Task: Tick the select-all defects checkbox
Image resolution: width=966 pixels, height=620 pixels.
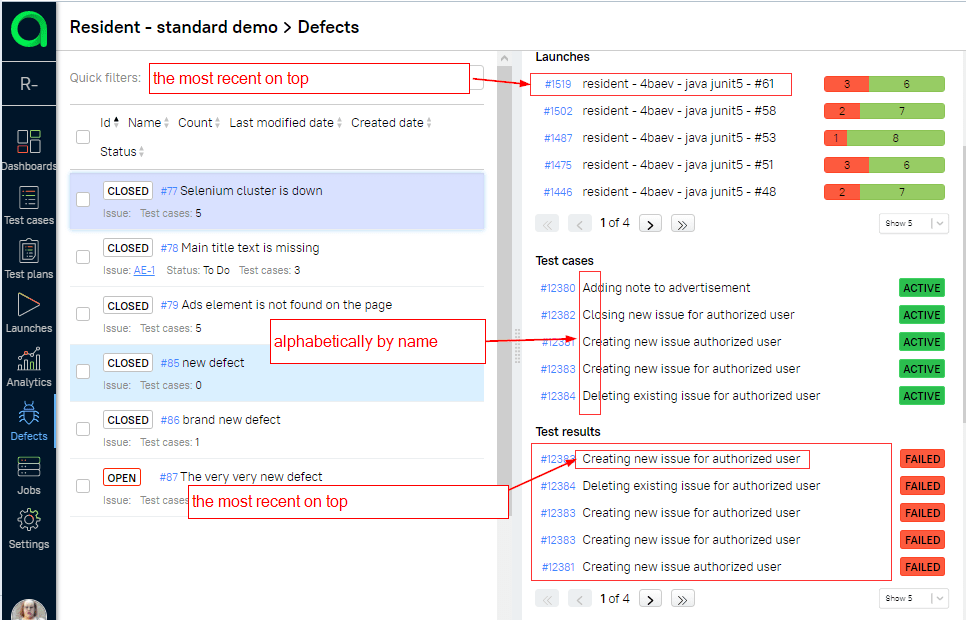Action: [83, 137]
